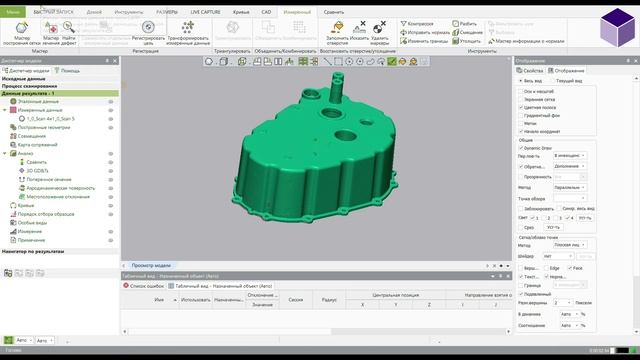Click the table horizontal scrollbar

pyautogui.click(x=316, y=331)
